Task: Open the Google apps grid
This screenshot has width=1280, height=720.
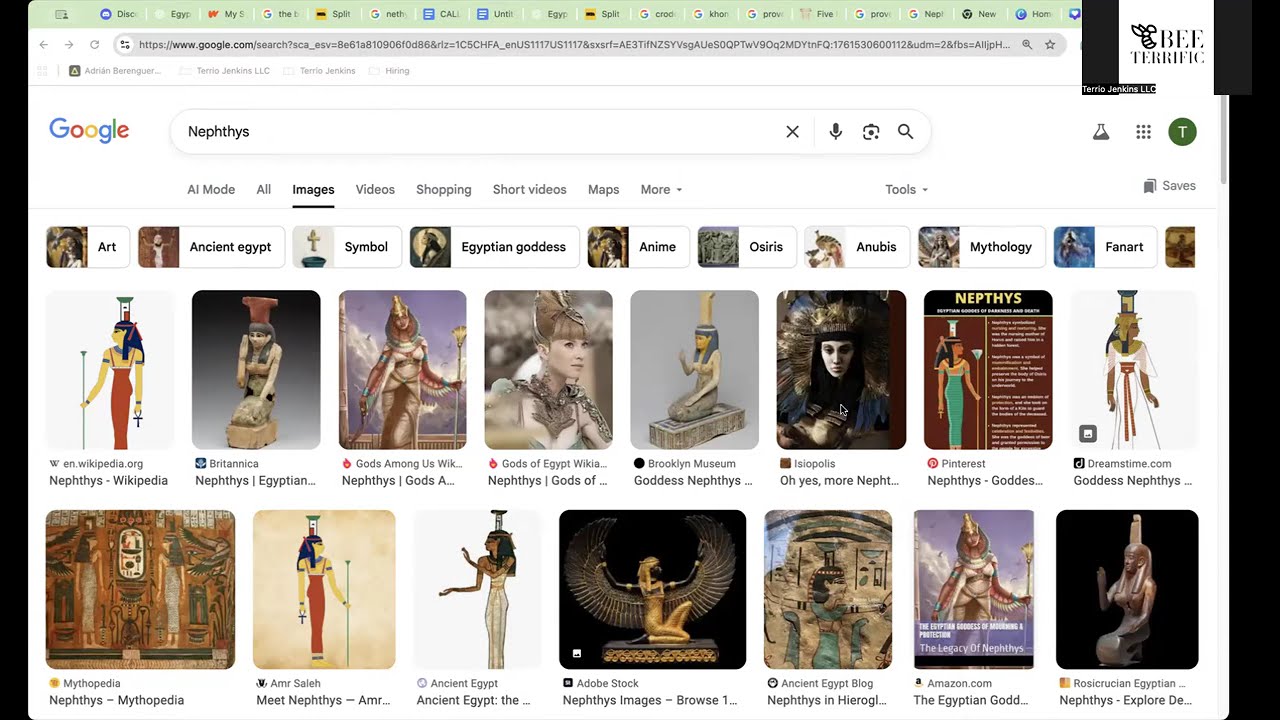Action: (1143, 132)
